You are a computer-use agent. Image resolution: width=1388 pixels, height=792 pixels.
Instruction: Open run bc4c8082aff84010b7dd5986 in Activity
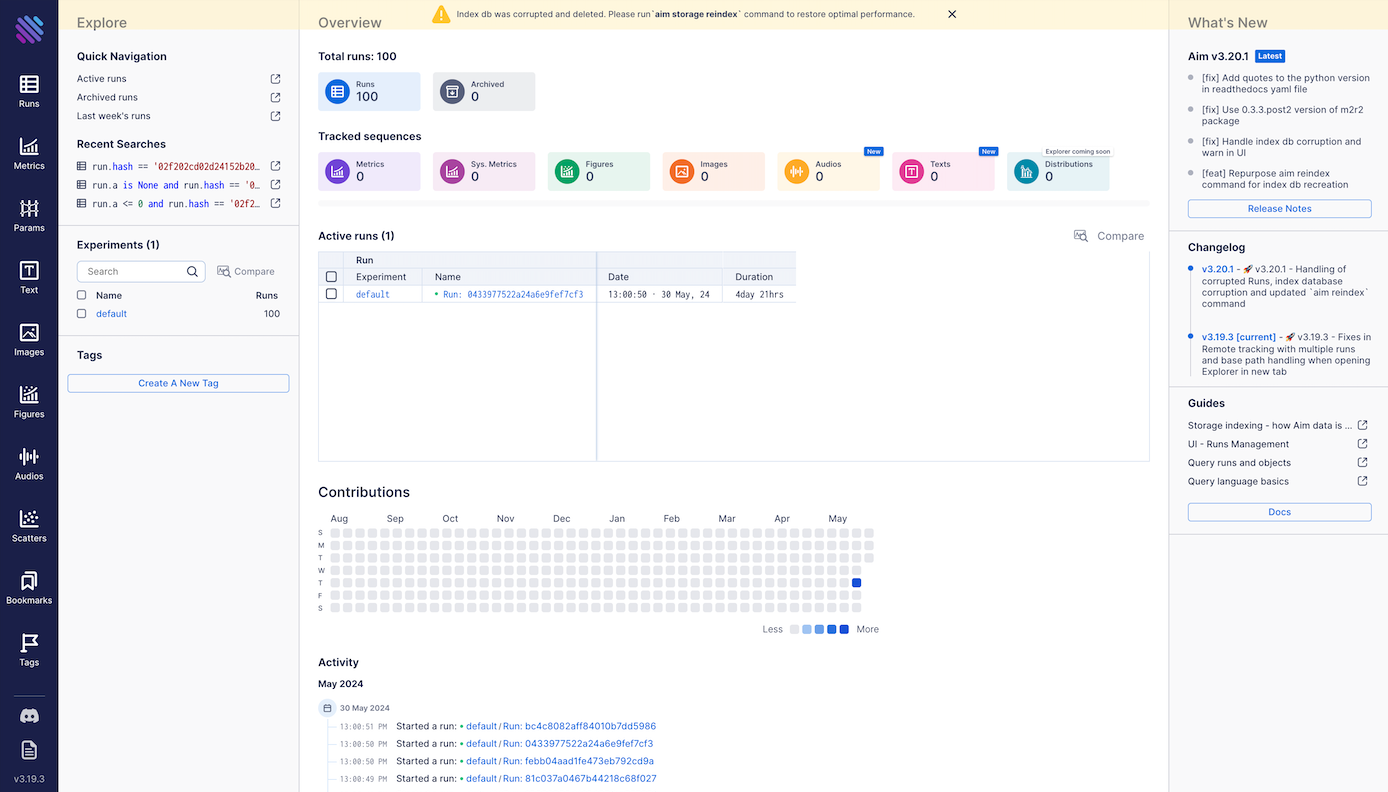[579, 726]
